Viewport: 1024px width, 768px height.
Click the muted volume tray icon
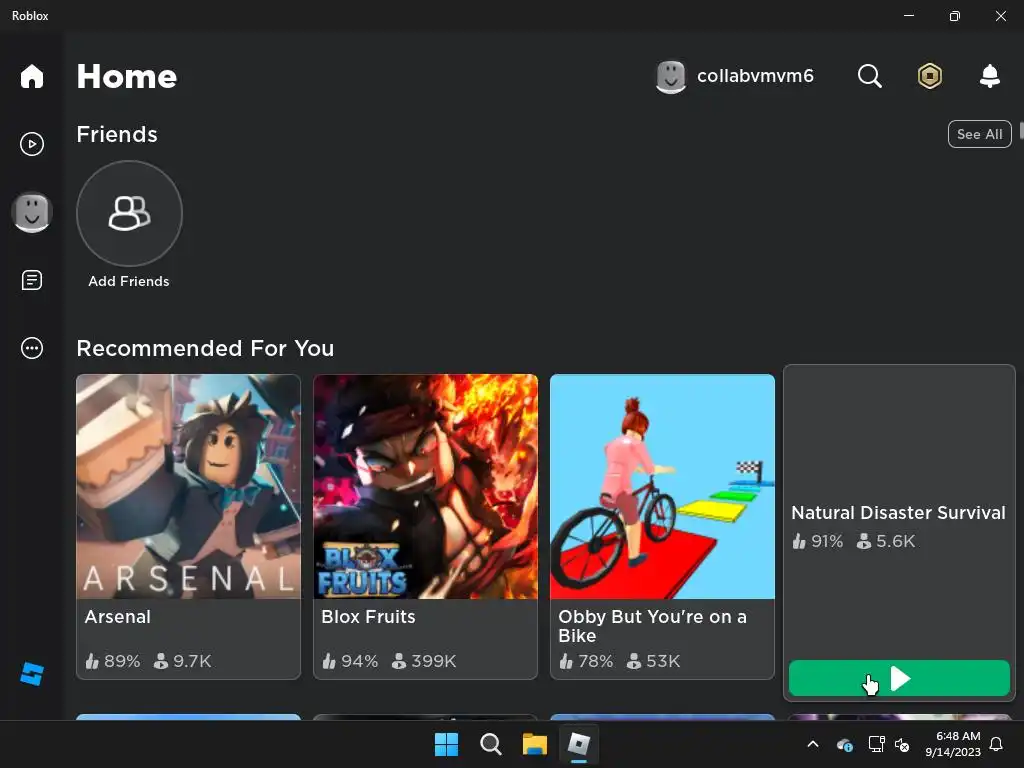pyautogui.click(x=902, y=744)
